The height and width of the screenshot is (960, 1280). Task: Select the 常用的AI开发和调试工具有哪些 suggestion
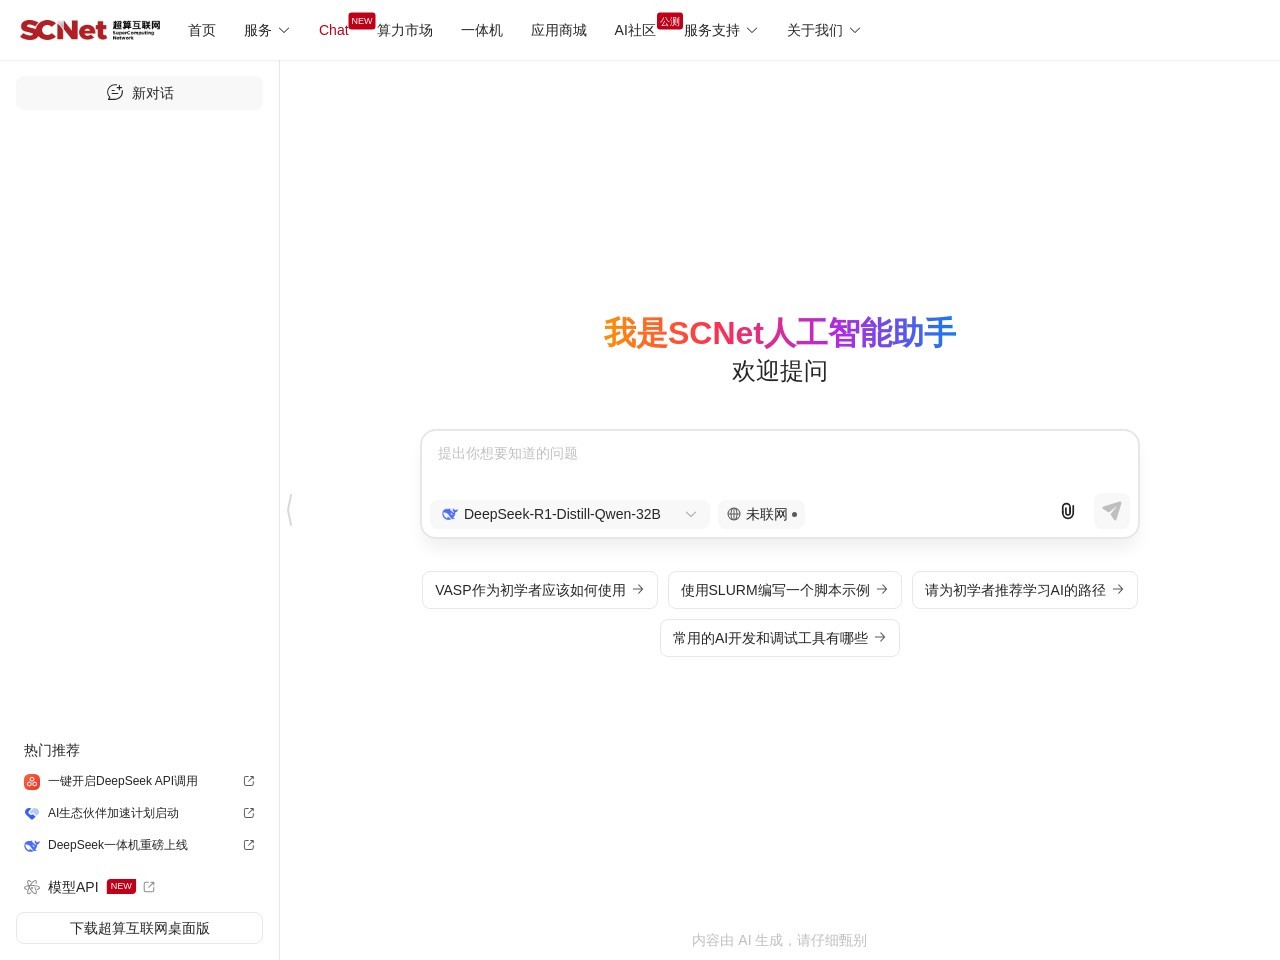[780, 638]
